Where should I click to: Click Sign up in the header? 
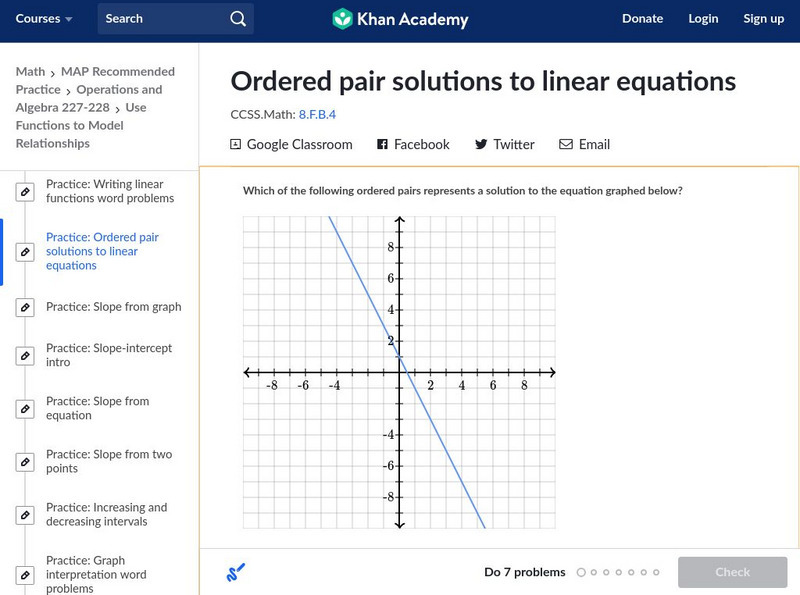(x=763, y=19)
